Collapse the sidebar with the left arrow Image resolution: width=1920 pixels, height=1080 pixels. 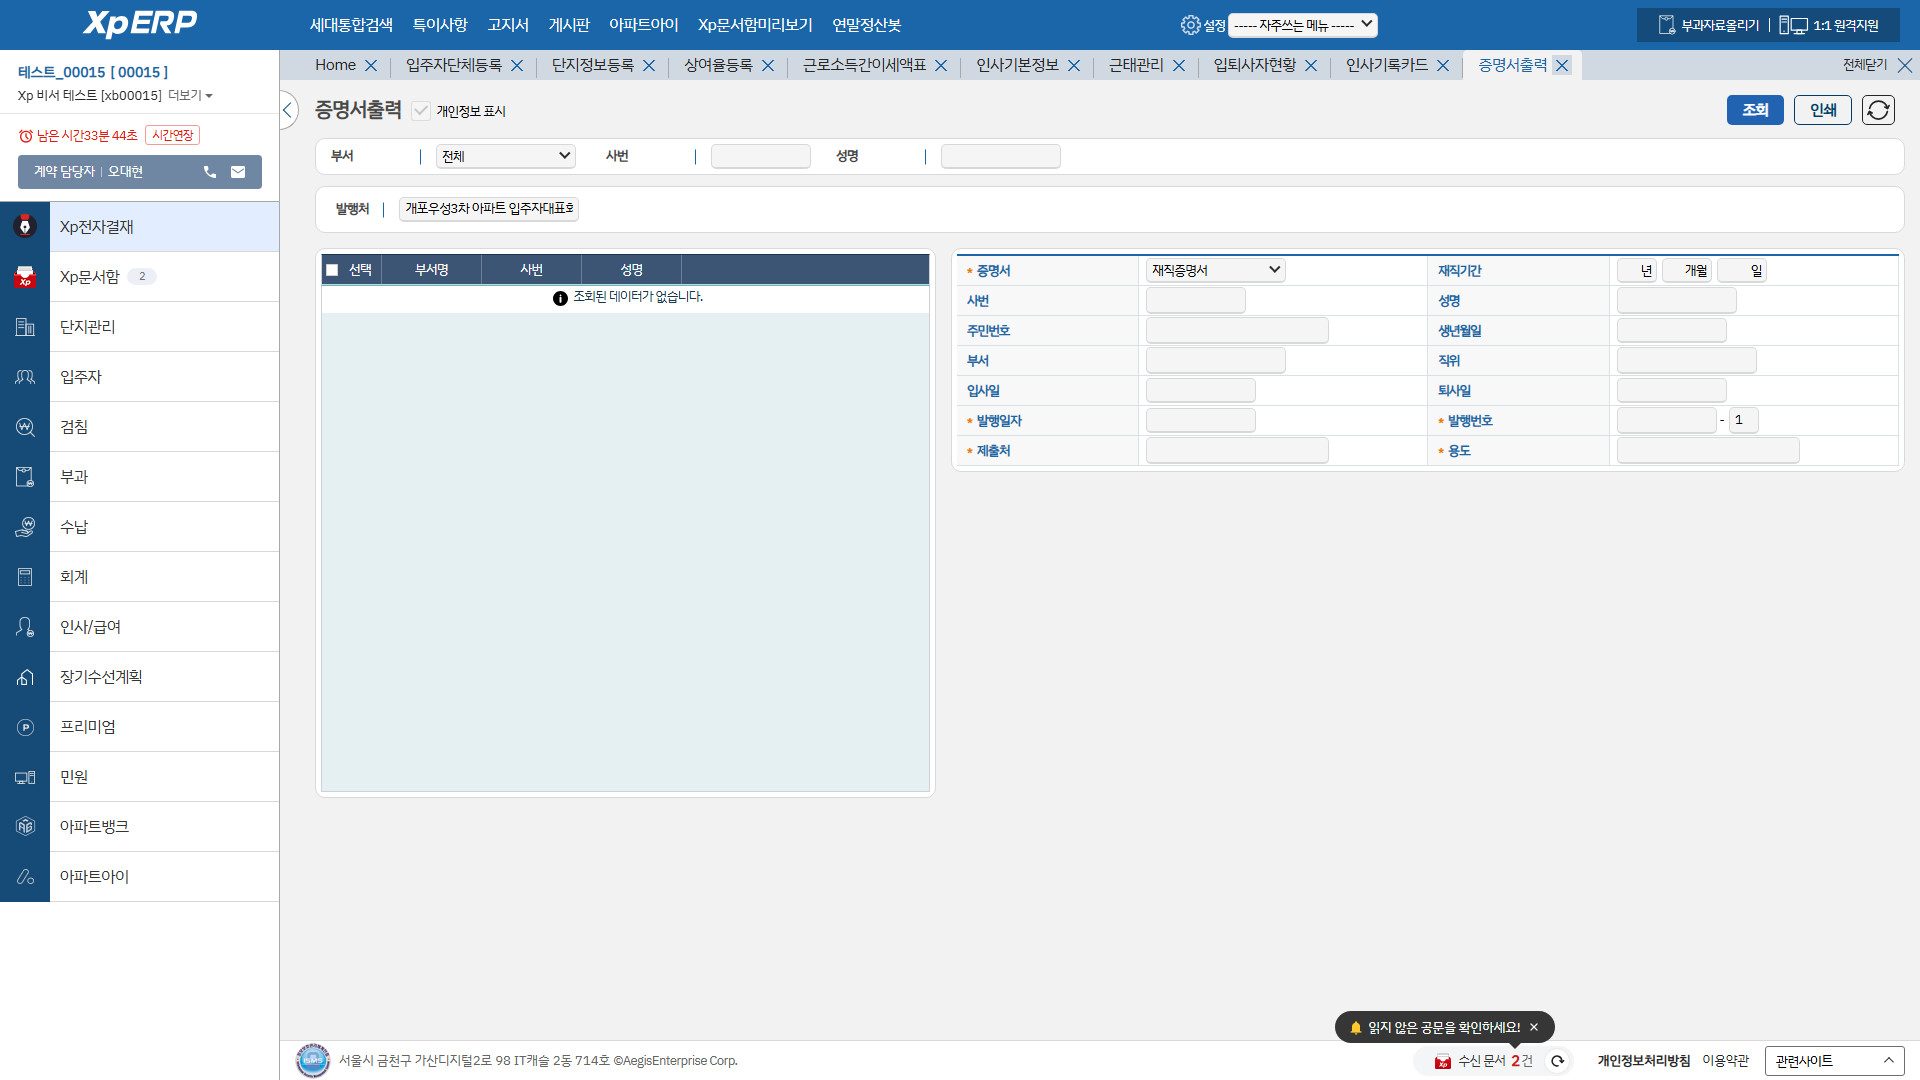(288, 110)
